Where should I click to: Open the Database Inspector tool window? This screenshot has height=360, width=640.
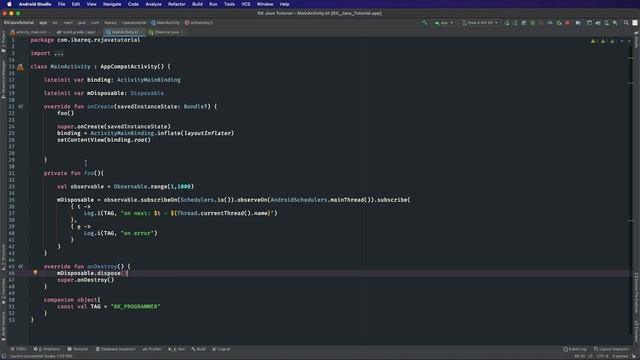click(x=116, y=349)
